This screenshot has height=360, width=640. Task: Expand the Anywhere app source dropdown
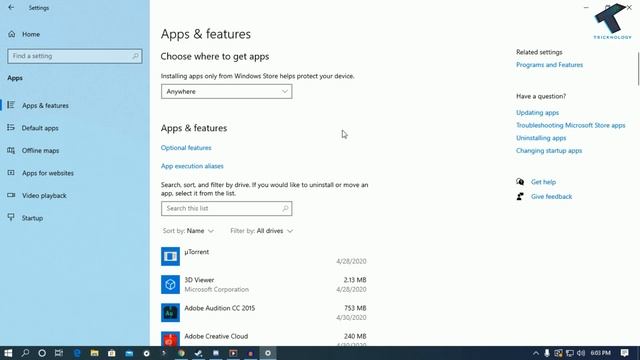point(227,91)
